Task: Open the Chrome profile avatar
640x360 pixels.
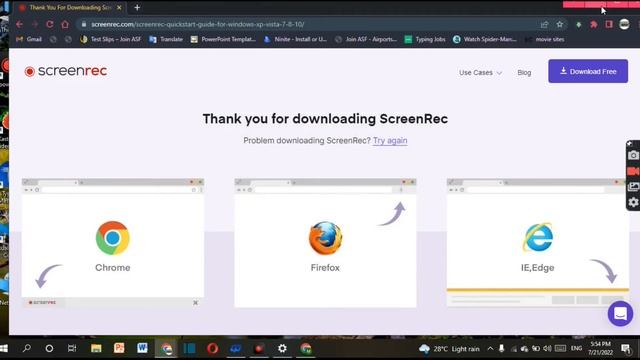Action: [x=624, y=24]
